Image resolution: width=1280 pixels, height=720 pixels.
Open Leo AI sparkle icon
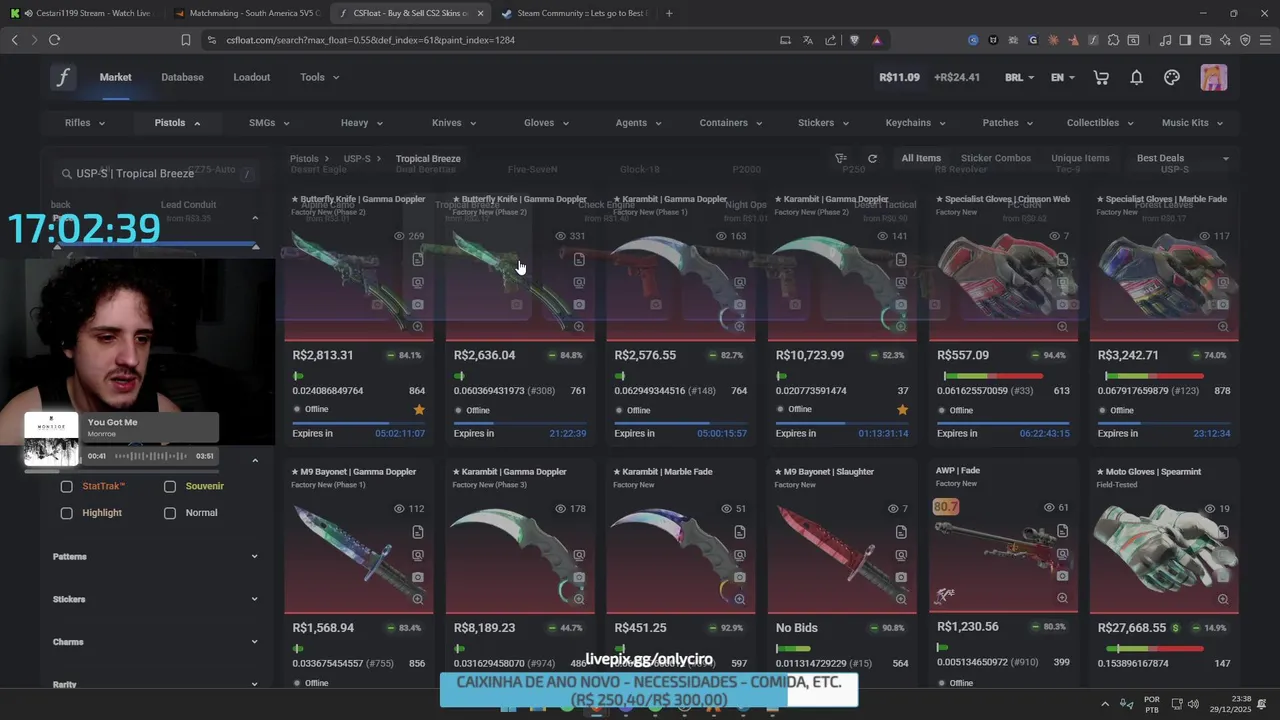click(x=1225, y=40)
